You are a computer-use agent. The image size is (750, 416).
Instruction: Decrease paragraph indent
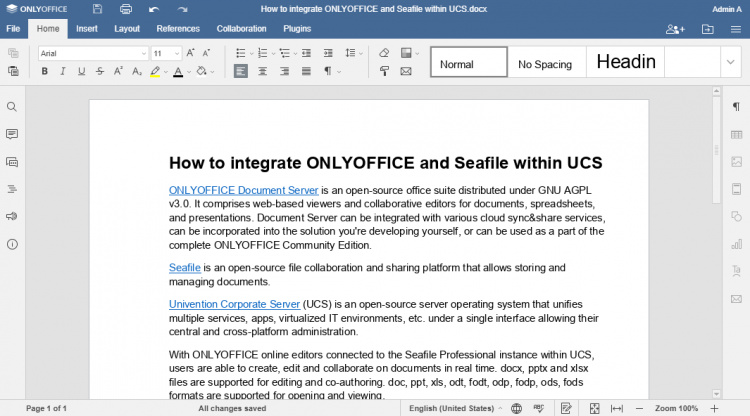point(307,53)
